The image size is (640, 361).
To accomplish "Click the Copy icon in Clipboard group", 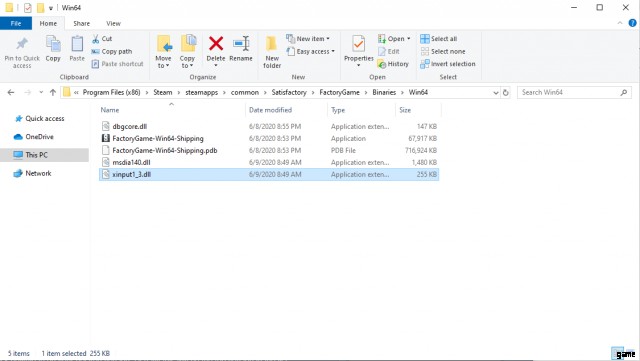I will tap(53, 44).
